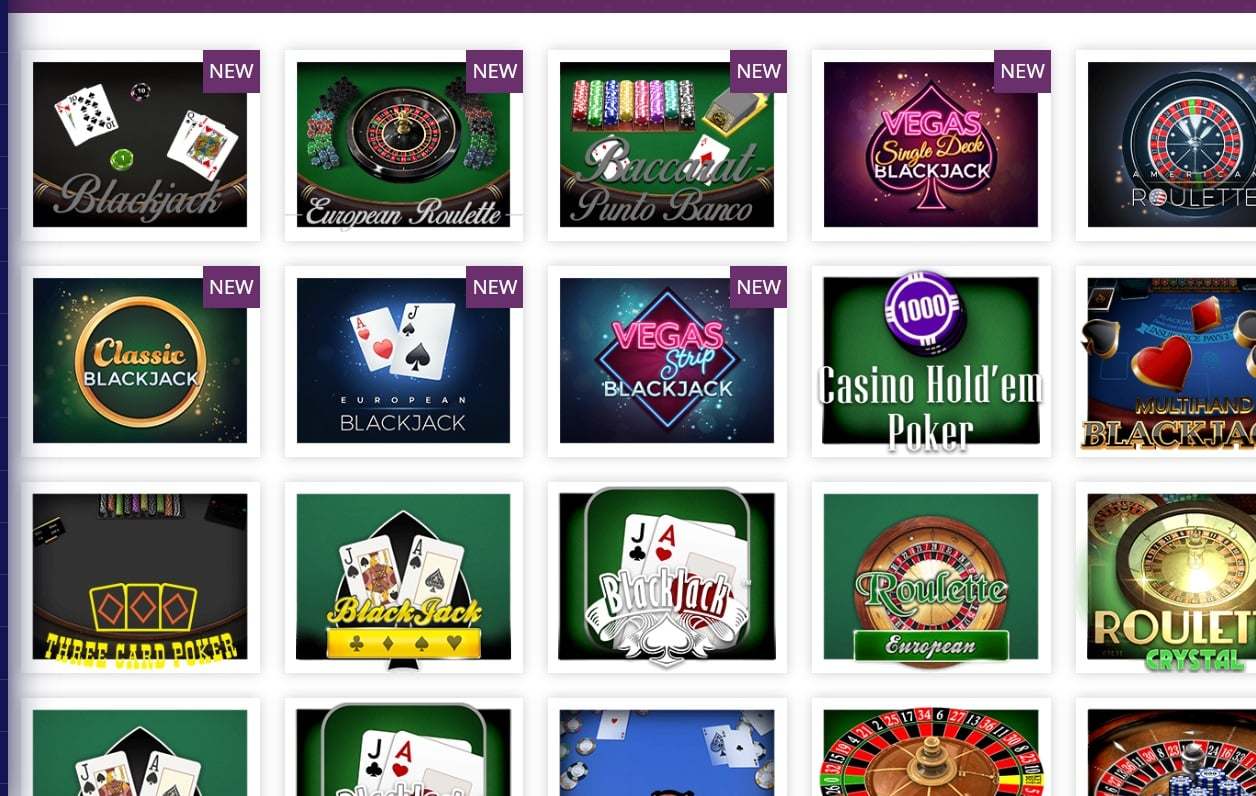Image resolution: width=1256 pixels, height=796 pixels.
Task: Click NEW badge on Vegas Single Deck Blackjack
Action: pos(1022,71)
